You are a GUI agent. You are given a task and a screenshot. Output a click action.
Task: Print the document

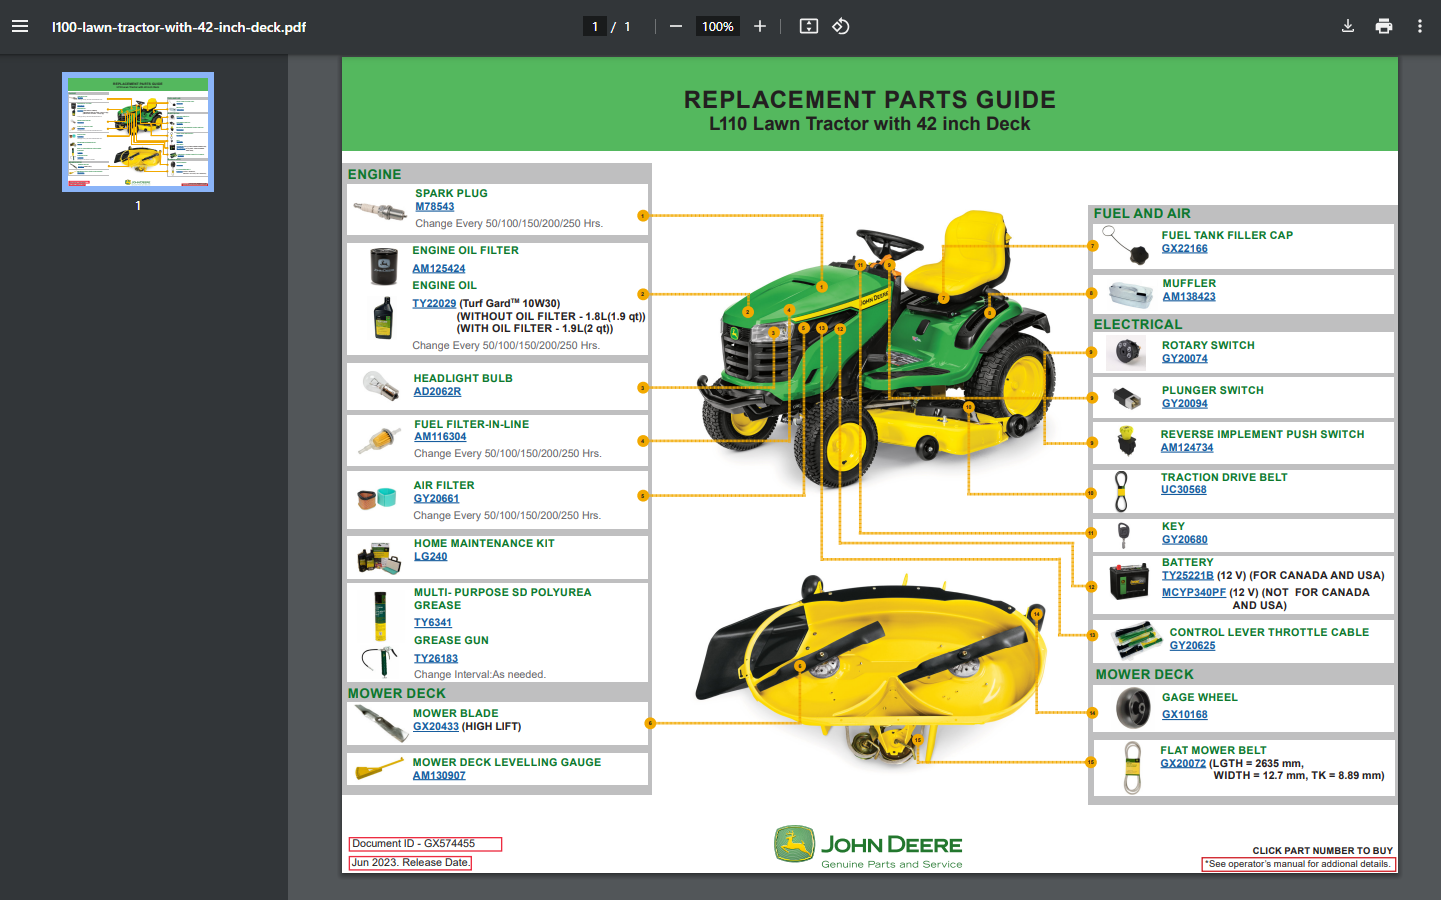1384,27
